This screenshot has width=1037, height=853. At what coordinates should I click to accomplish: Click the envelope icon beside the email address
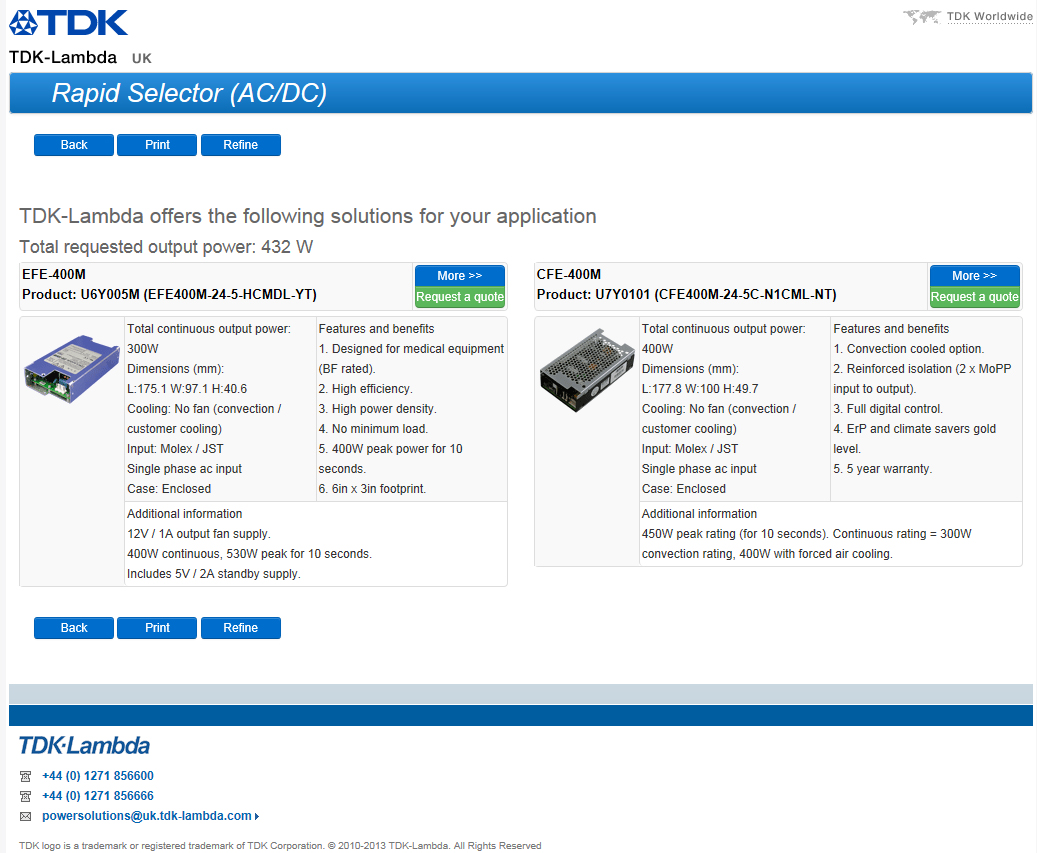click(25, 817)
